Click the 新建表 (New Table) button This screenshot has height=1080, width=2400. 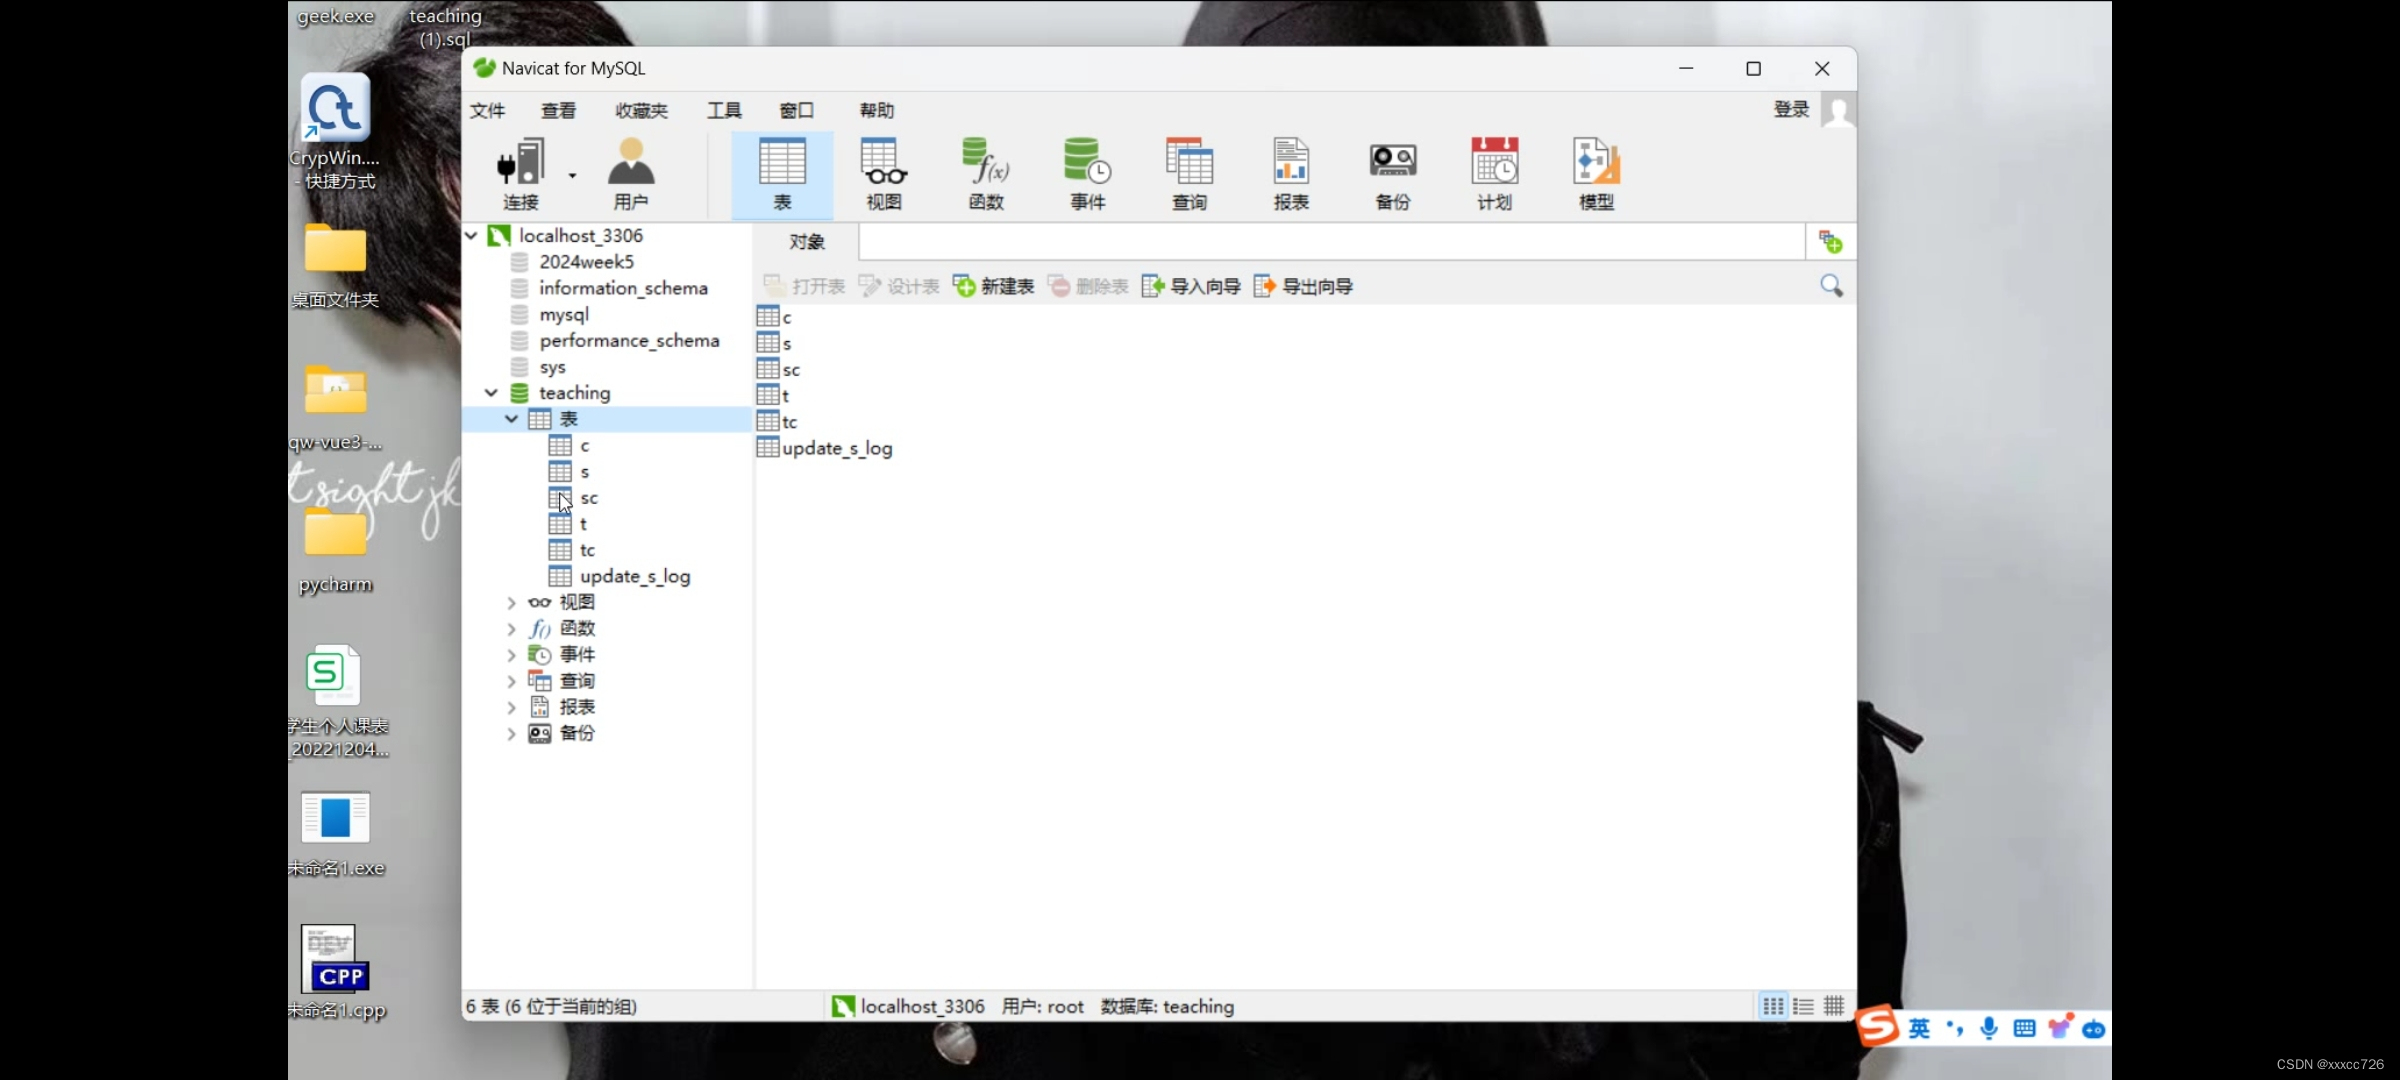[x=994, y=286]
